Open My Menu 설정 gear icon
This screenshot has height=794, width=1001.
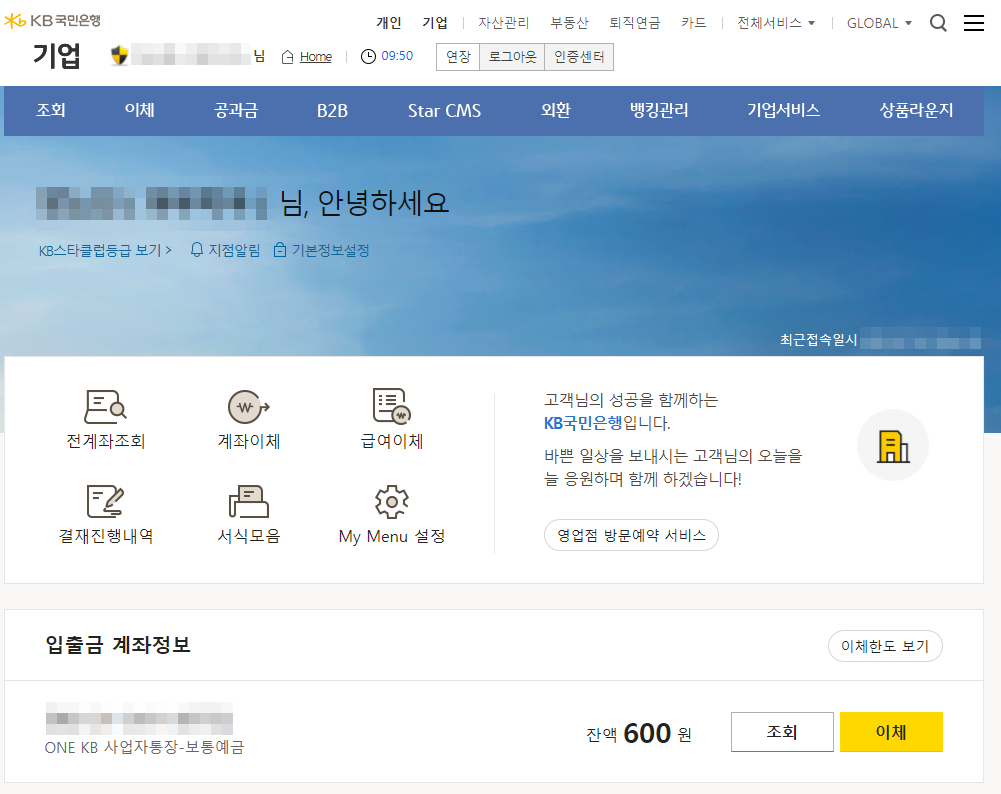point(391,502)
